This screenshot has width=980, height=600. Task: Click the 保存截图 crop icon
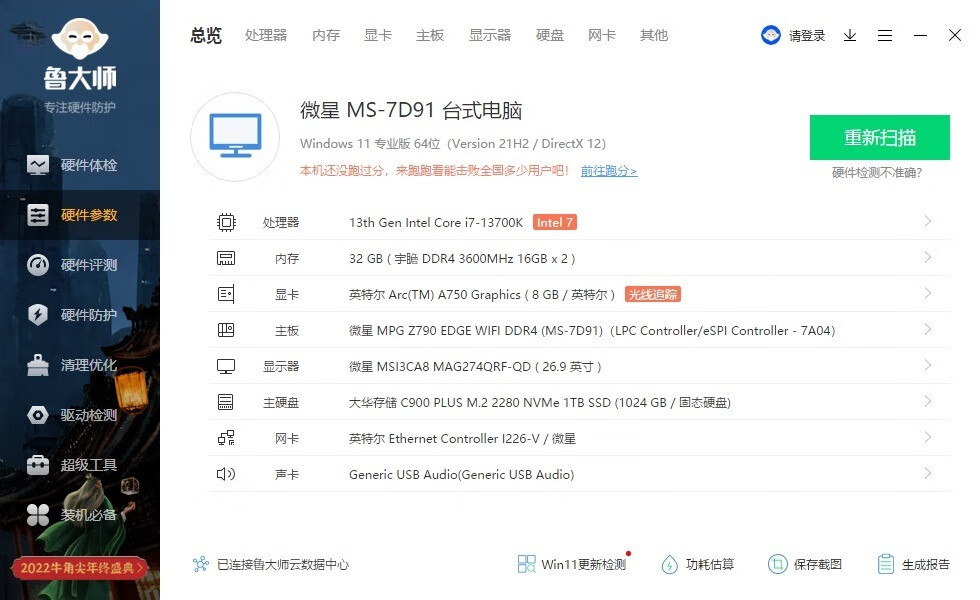(x=778, y=564)
